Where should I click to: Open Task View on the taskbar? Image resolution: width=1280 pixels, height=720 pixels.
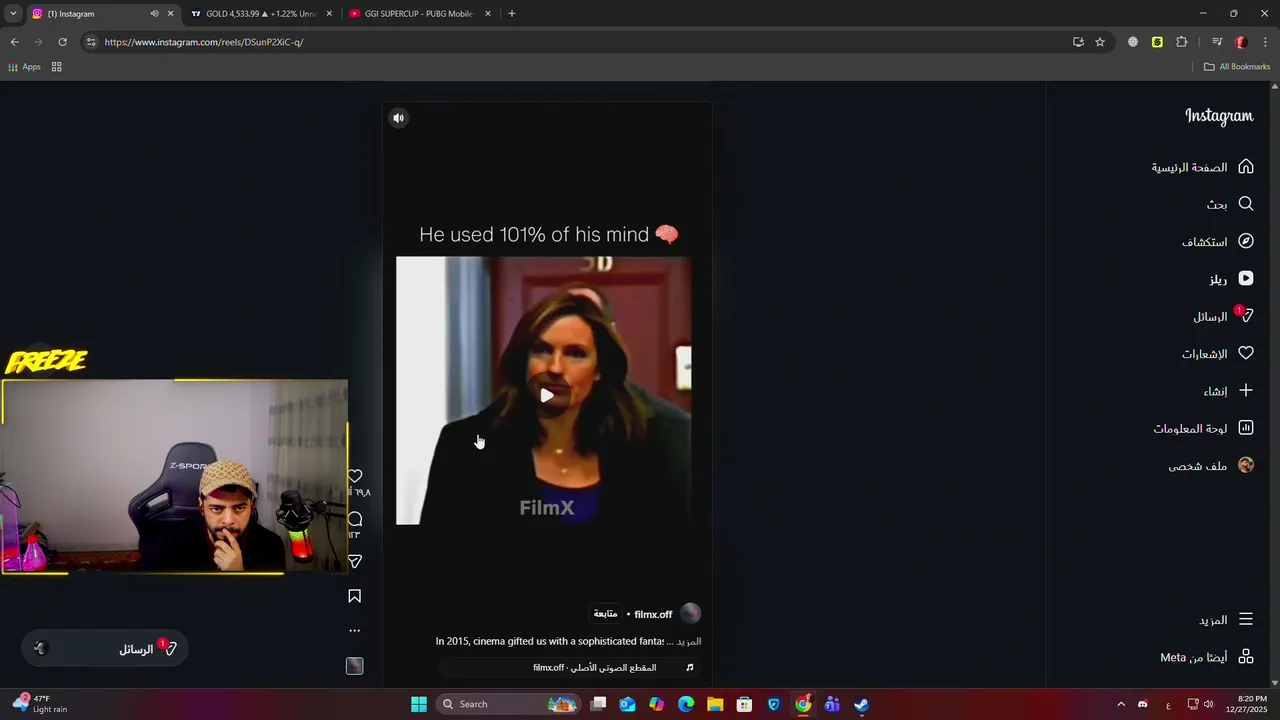pyautogui.click(x=598, y=704)
